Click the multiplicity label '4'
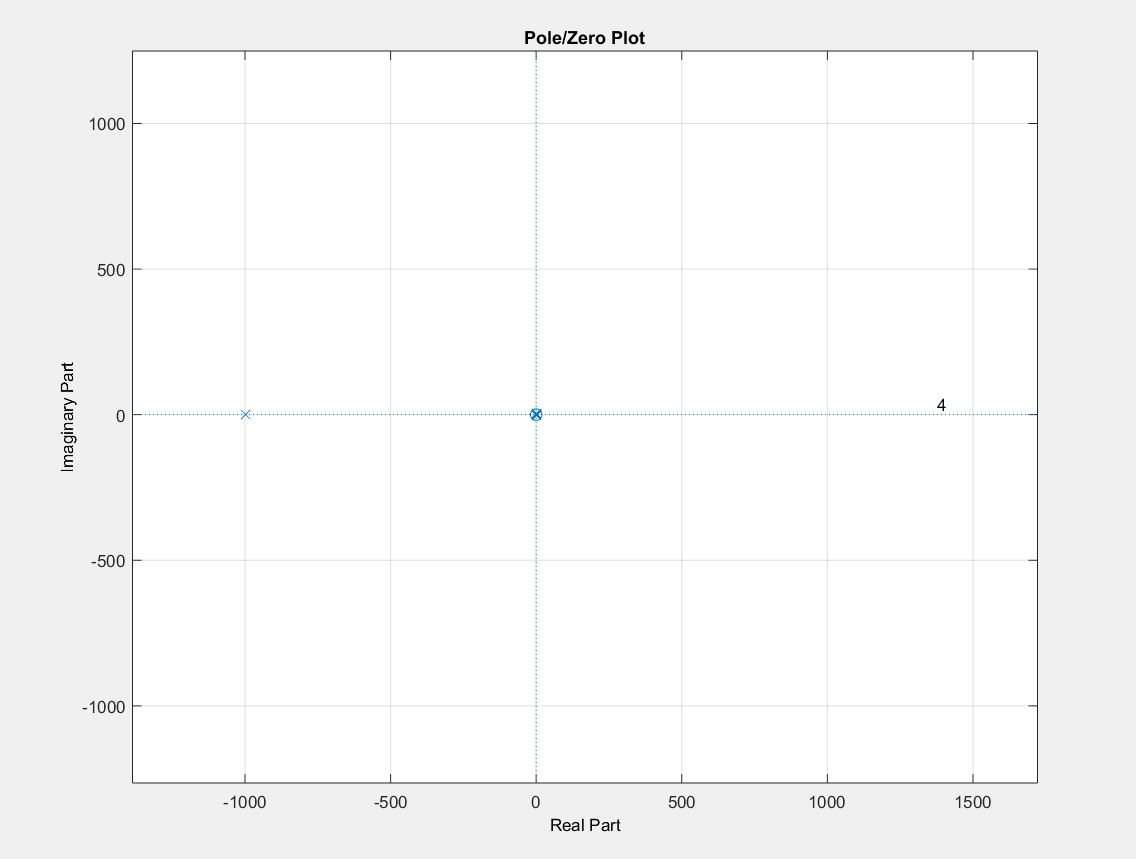 tap(941, 405)
